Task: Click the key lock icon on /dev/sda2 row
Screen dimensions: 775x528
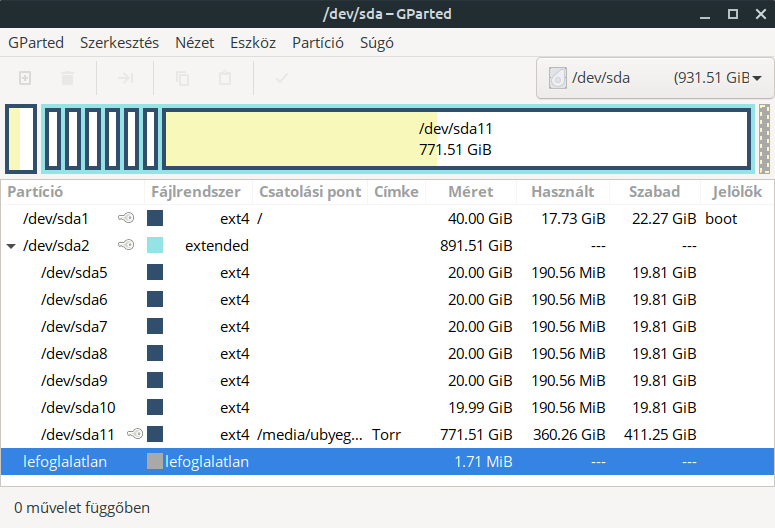Action: 126,245
